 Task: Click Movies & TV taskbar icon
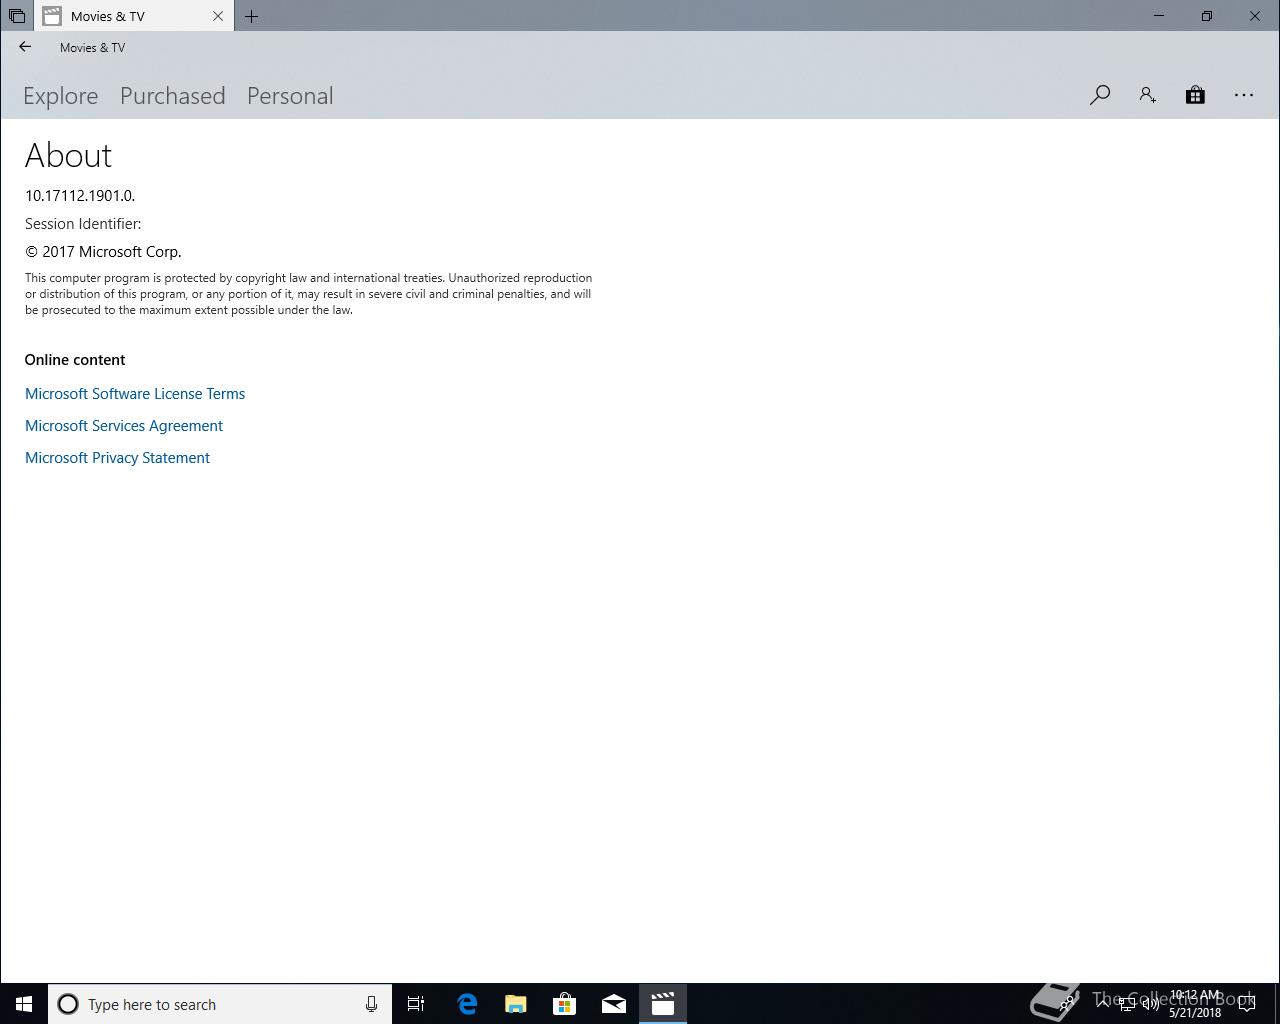pyautogui.click(x=663, y=1004)
